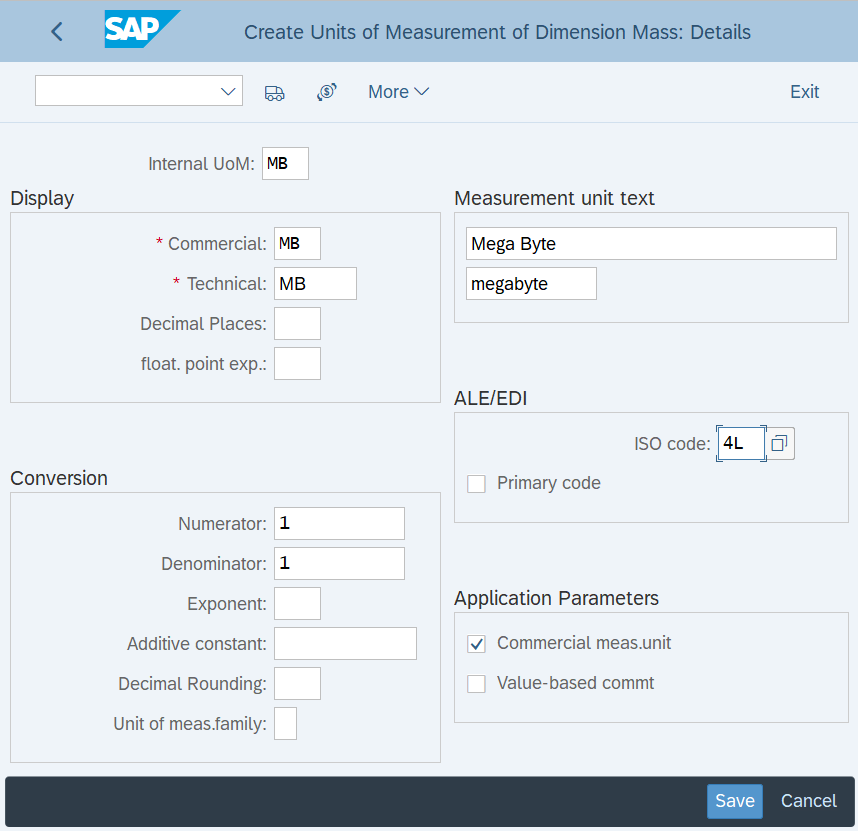Click the Conversion section heading
Image resolution: width=858 pixels, height=831 pixels.
pyautogui.click(x=59, y=478)
